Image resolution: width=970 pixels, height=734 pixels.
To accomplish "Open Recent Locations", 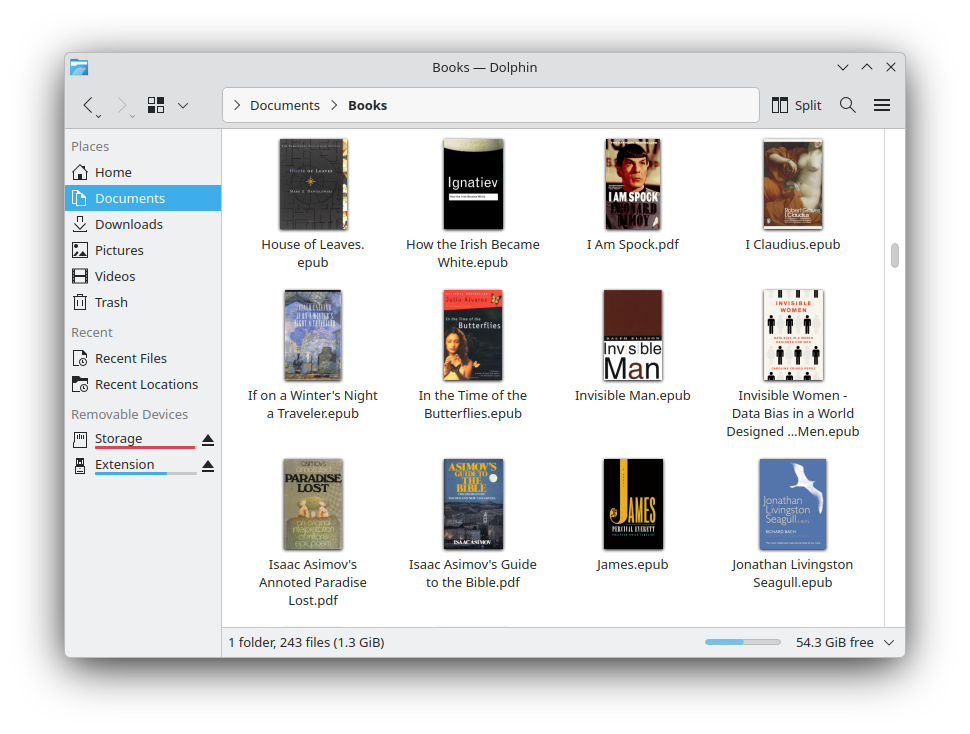I will (143, 385).
